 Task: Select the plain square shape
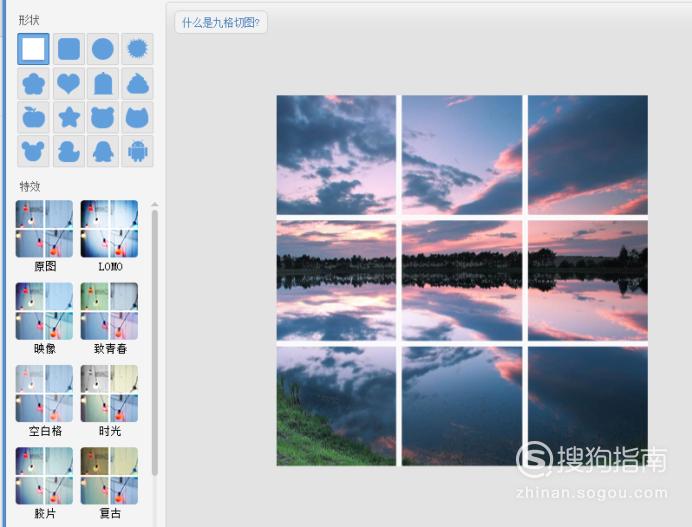(x=34, y=49)
